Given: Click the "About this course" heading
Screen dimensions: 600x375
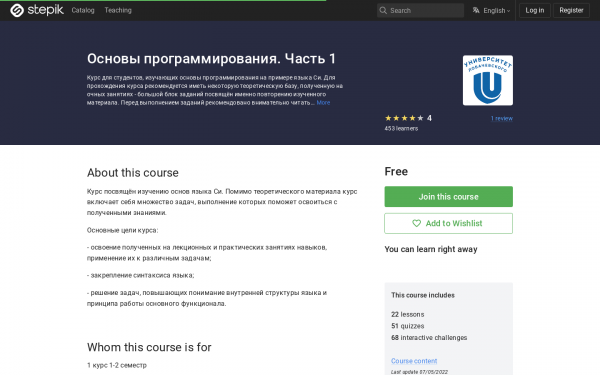Looking at the screenshot, I should (x=133, y=173).
